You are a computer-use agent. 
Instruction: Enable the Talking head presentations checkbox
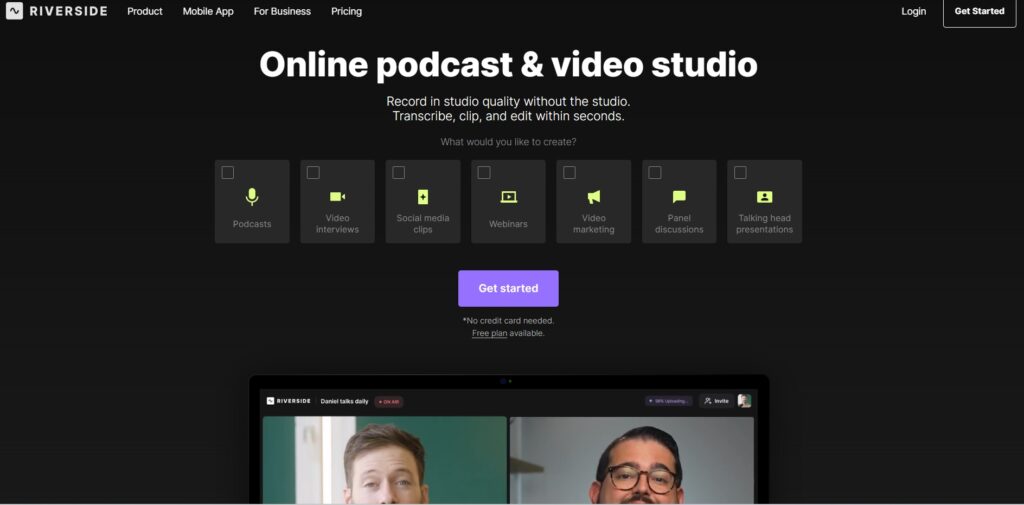[740, 173]
